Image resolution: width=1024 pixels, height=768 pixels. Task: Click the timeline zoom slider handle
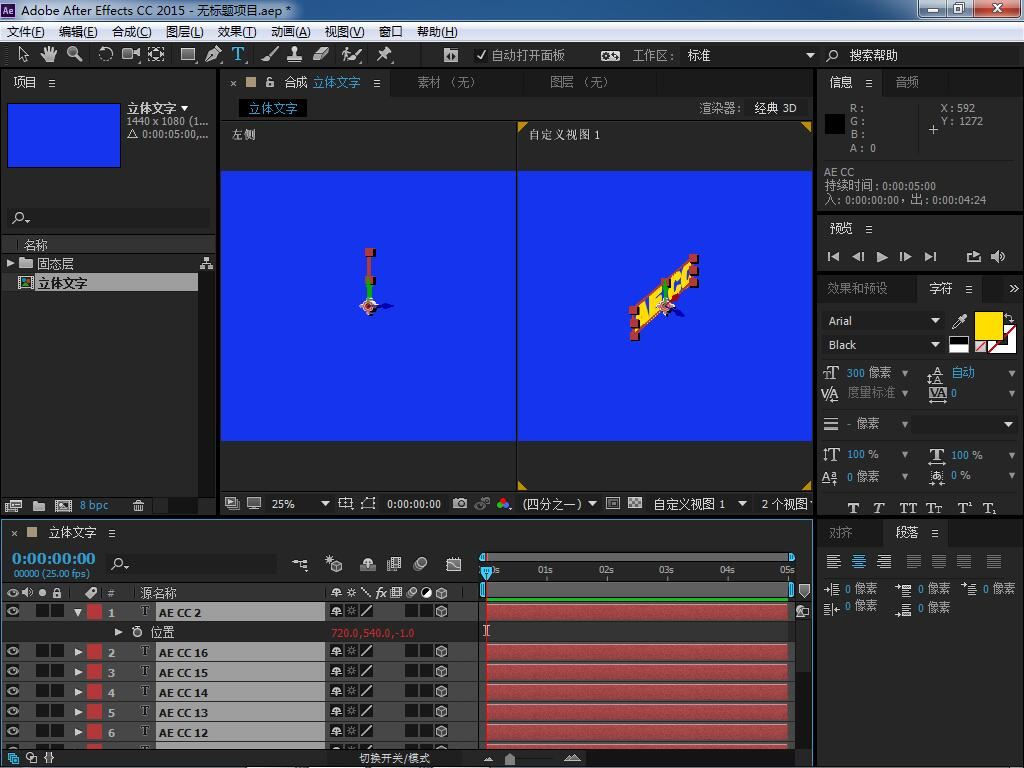[510, 759]
